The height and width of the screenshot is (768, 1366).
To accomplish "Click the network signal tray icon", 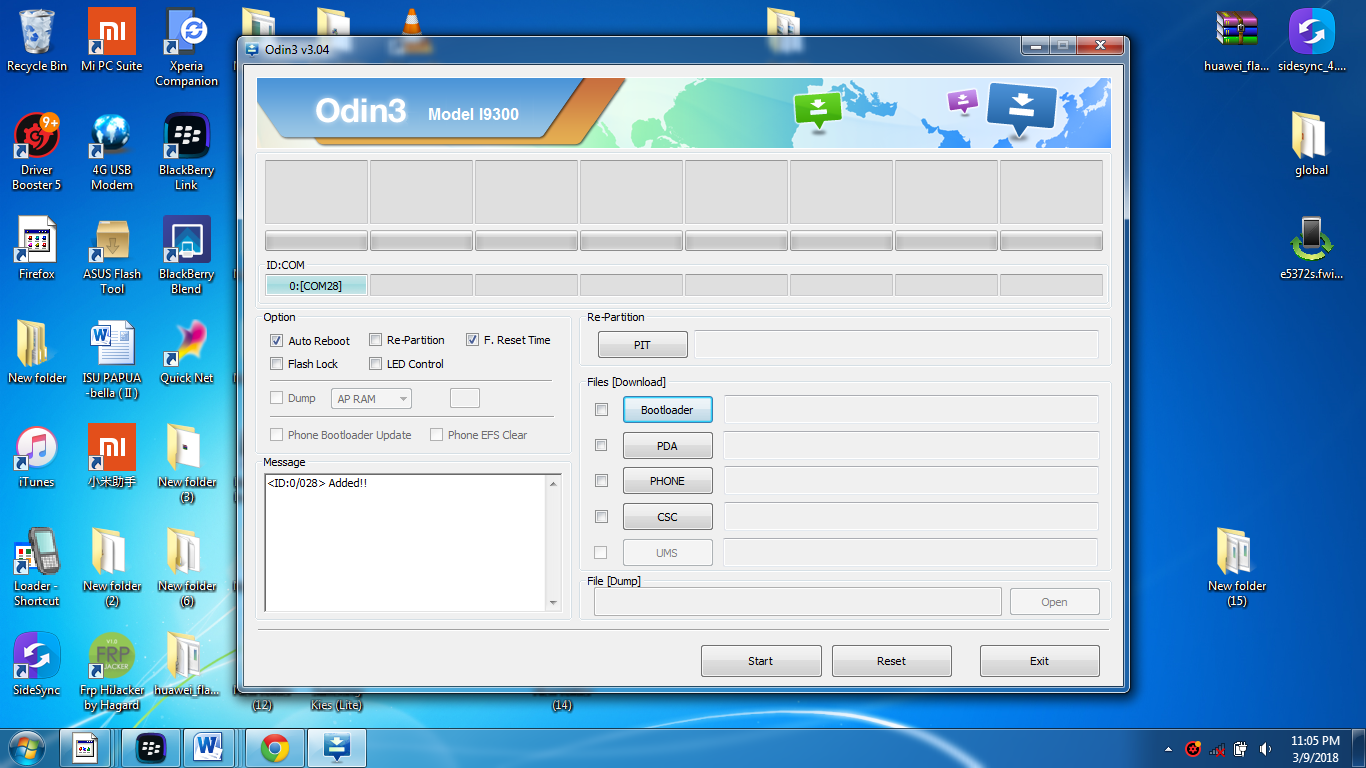I will 1217,748.
